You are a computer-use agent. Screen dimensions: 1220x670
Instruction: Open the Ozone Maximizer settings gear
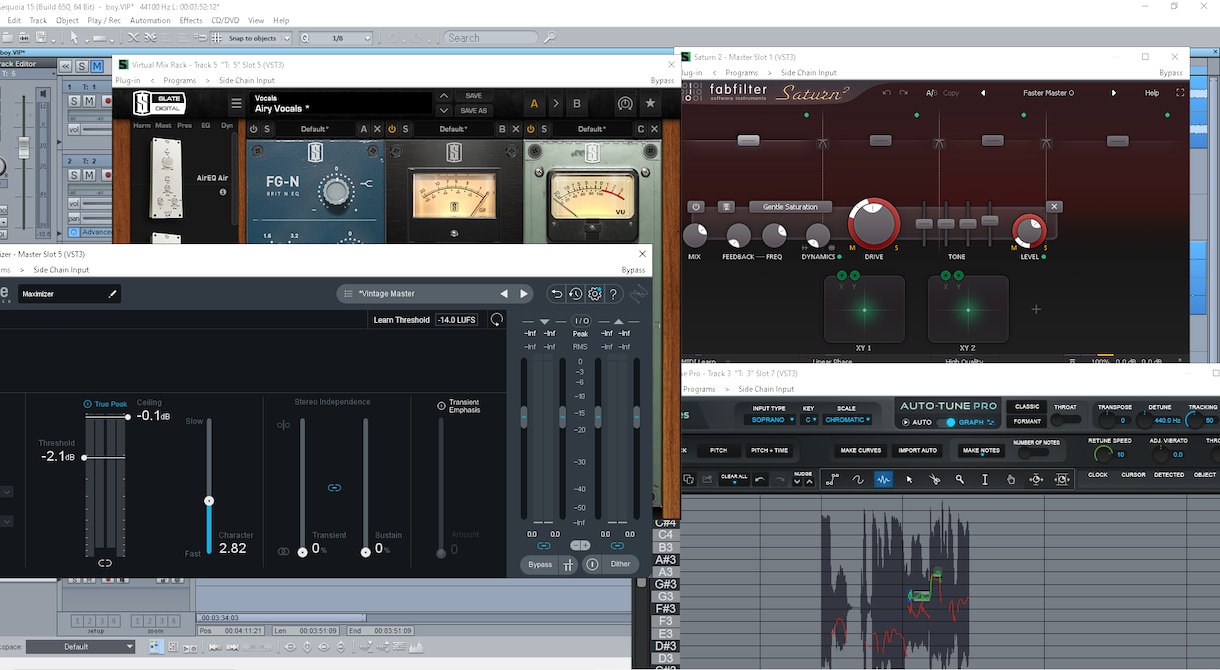click(x=595, y=294)
